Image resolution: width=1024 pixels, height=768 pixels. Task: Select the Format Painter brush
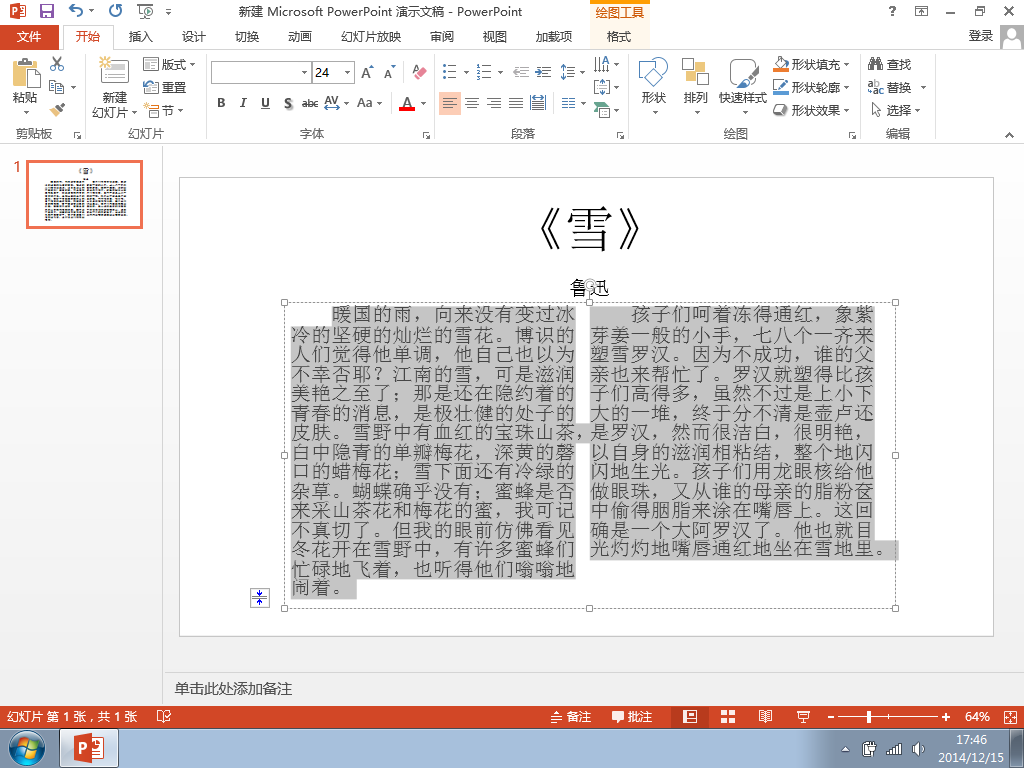(57, 110)
